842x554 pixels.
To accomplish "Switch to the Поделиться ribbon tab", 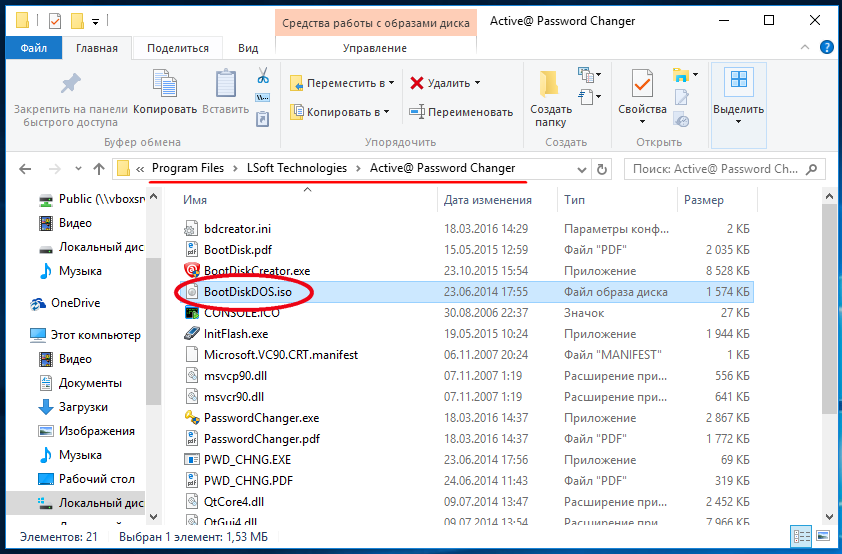I will (x=178, y=48).
